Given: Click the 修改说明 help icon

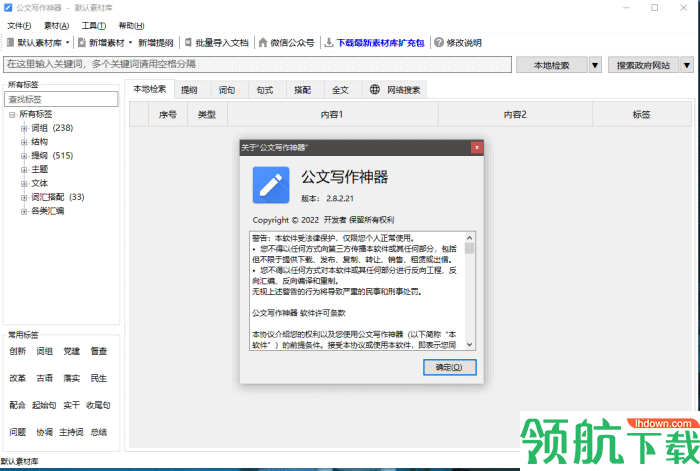Looking at the screenshot, I should tap(439, 42).
